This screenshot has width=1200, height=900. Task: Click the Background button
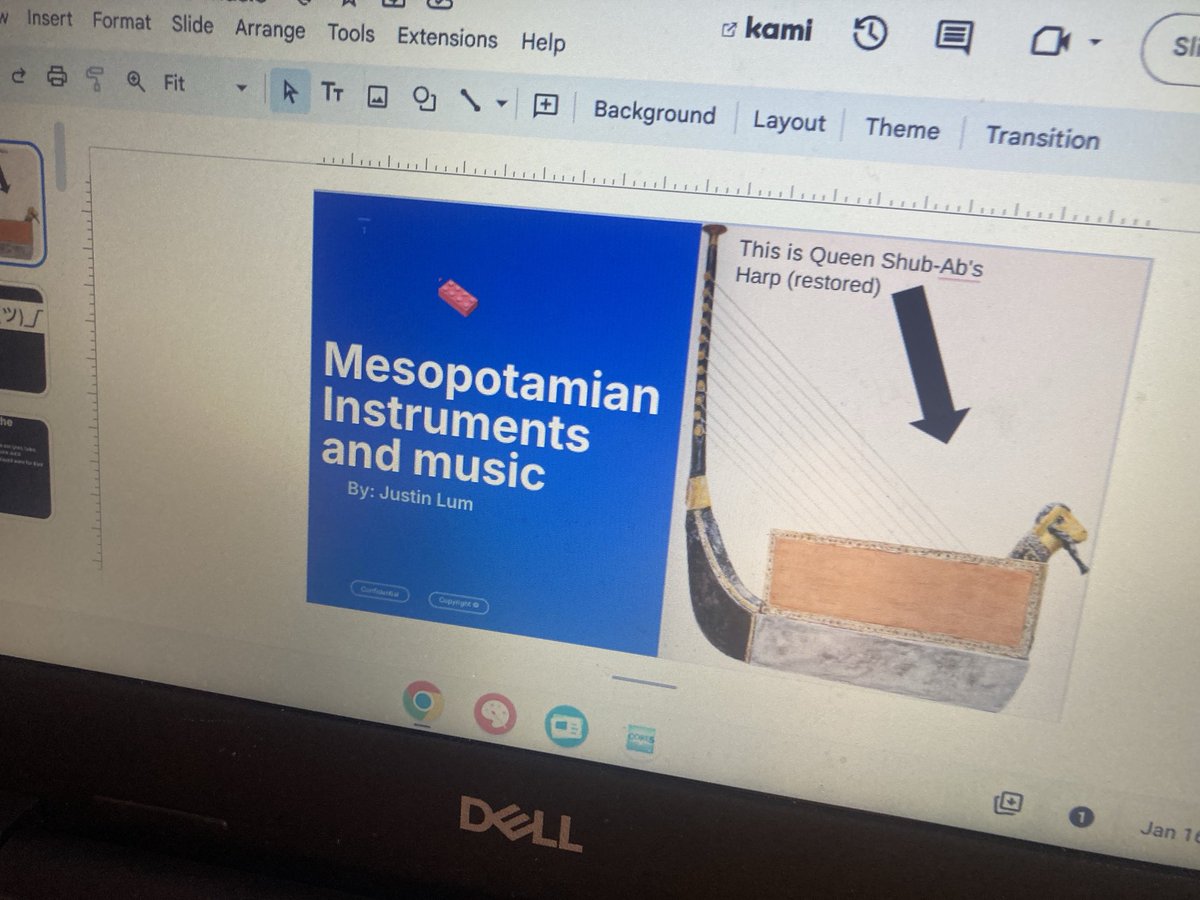pos(654,113)
